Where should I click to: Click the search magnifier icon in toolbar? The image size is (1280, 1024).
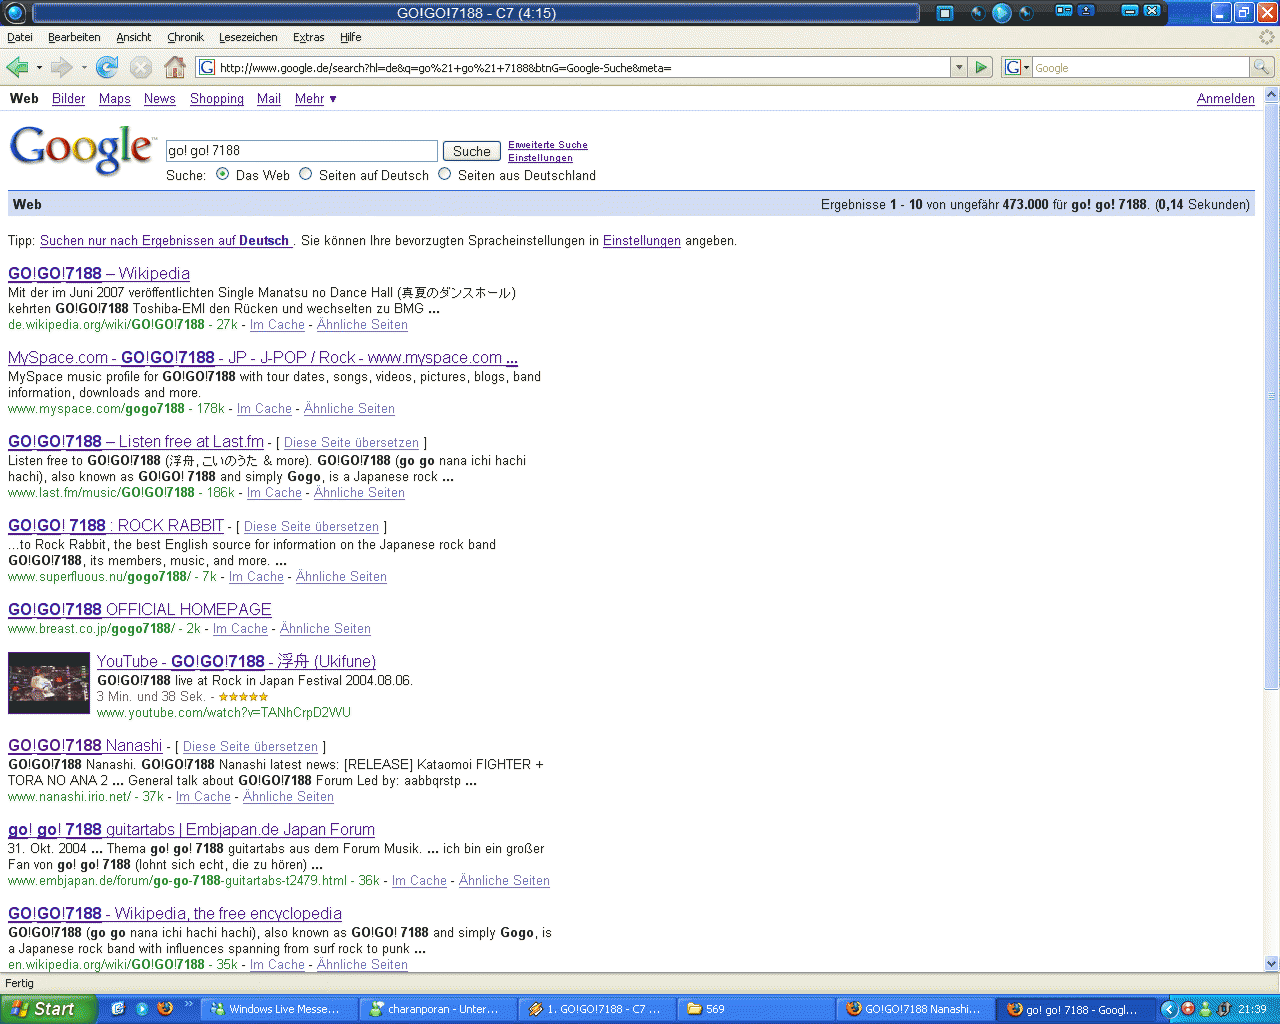click(x=1263, y=67)
